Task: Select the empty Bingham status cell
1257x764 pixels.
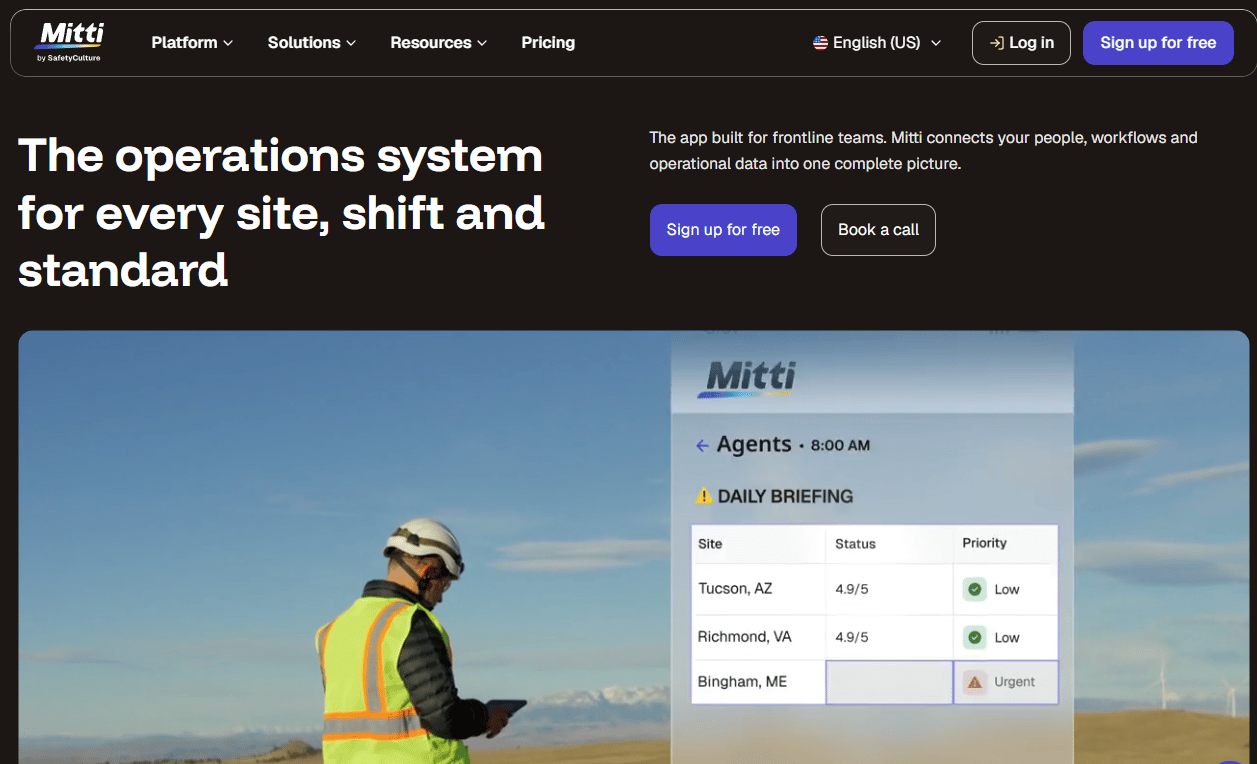Action: (889, 682)
